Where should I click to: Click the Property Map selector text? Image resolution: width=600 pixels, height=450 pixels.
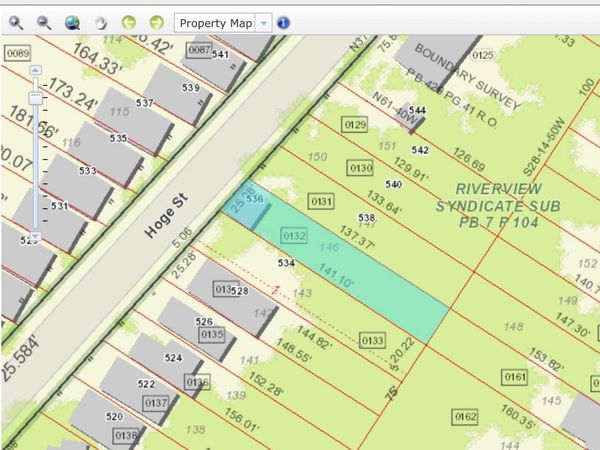(215, 22)
